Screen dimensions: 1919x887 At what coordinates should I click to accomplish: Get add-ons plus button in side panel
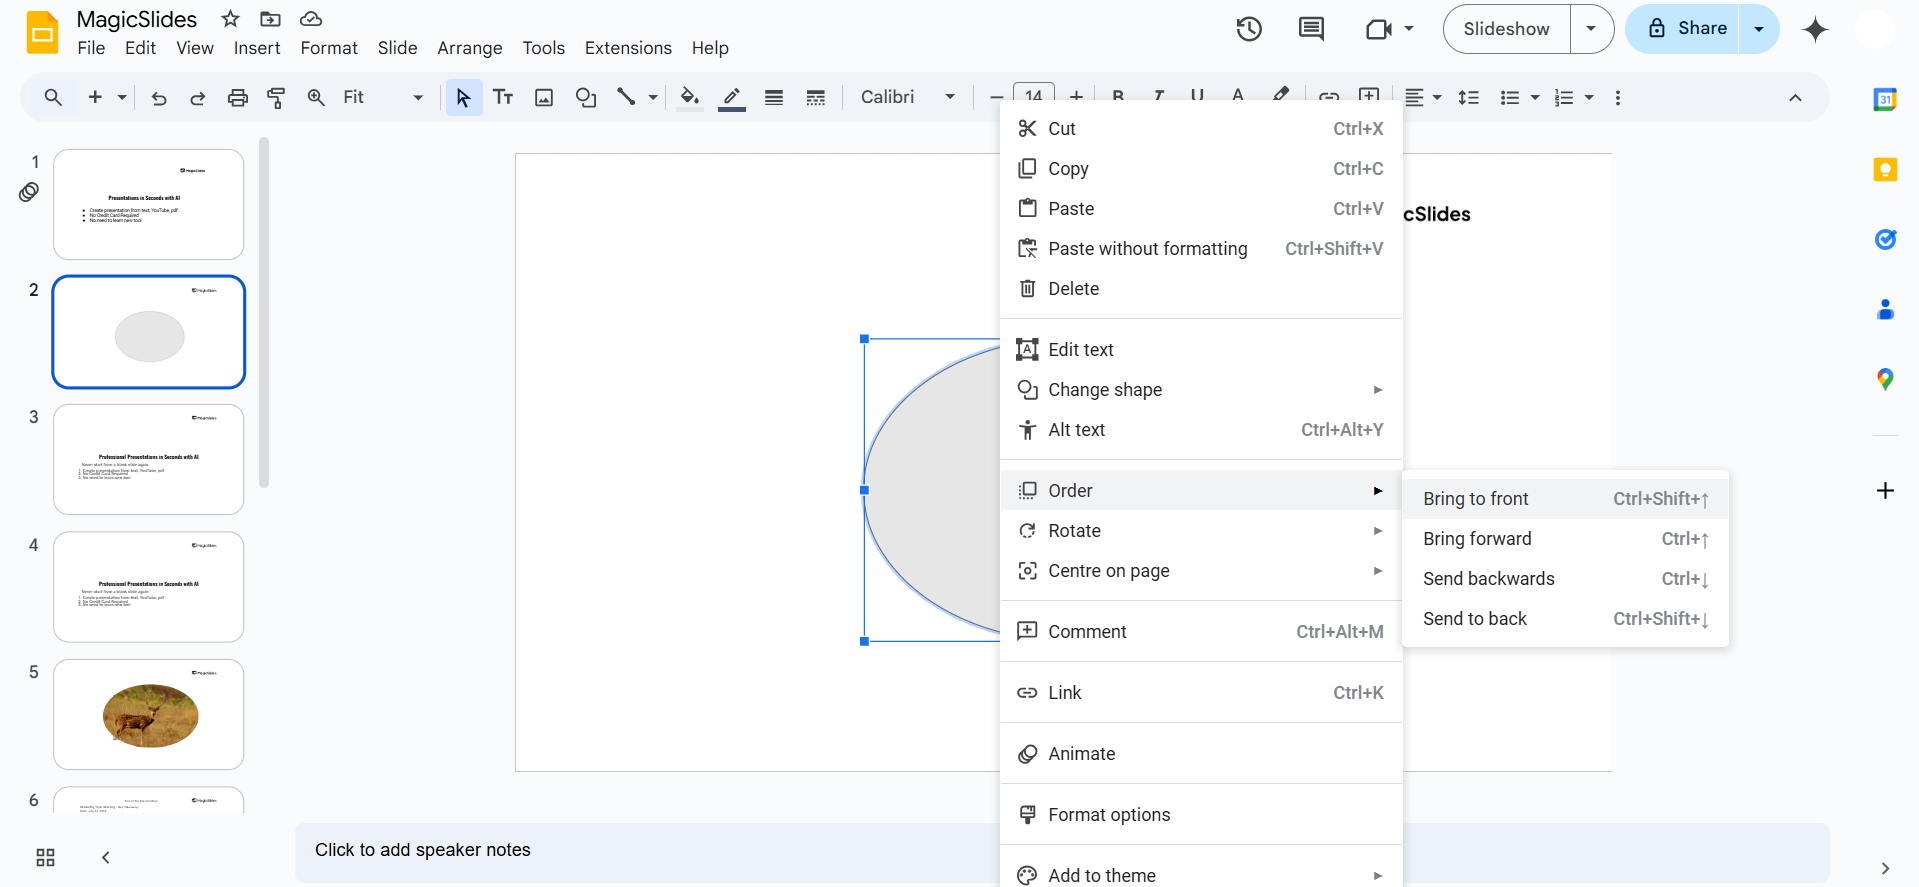pos(1885,490)
